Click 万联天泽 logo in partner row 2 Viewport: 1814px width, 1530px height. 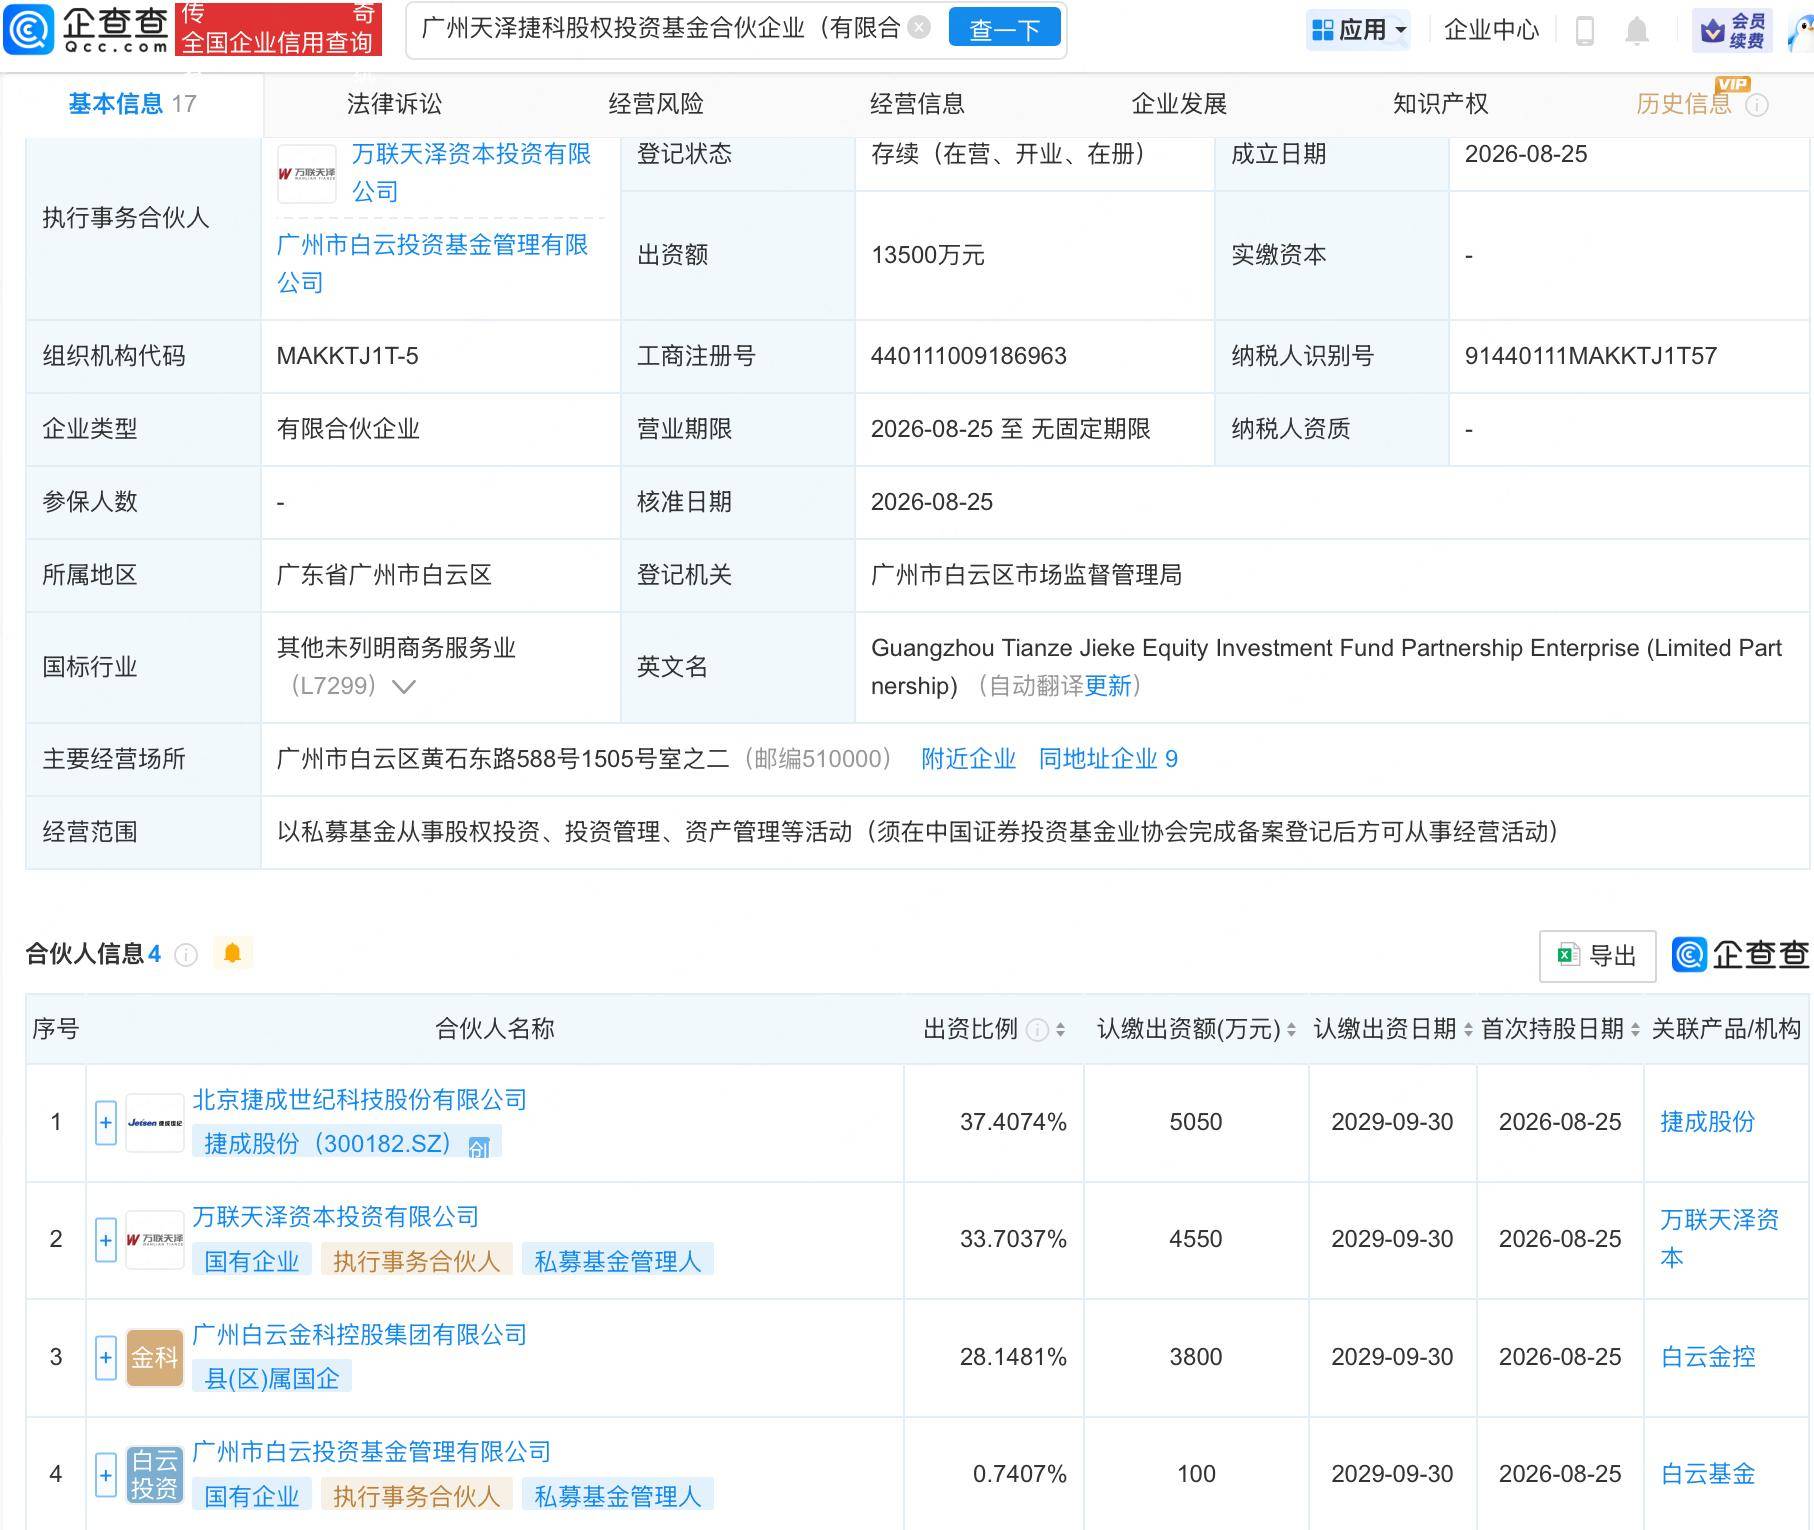tap(155, 1241)
